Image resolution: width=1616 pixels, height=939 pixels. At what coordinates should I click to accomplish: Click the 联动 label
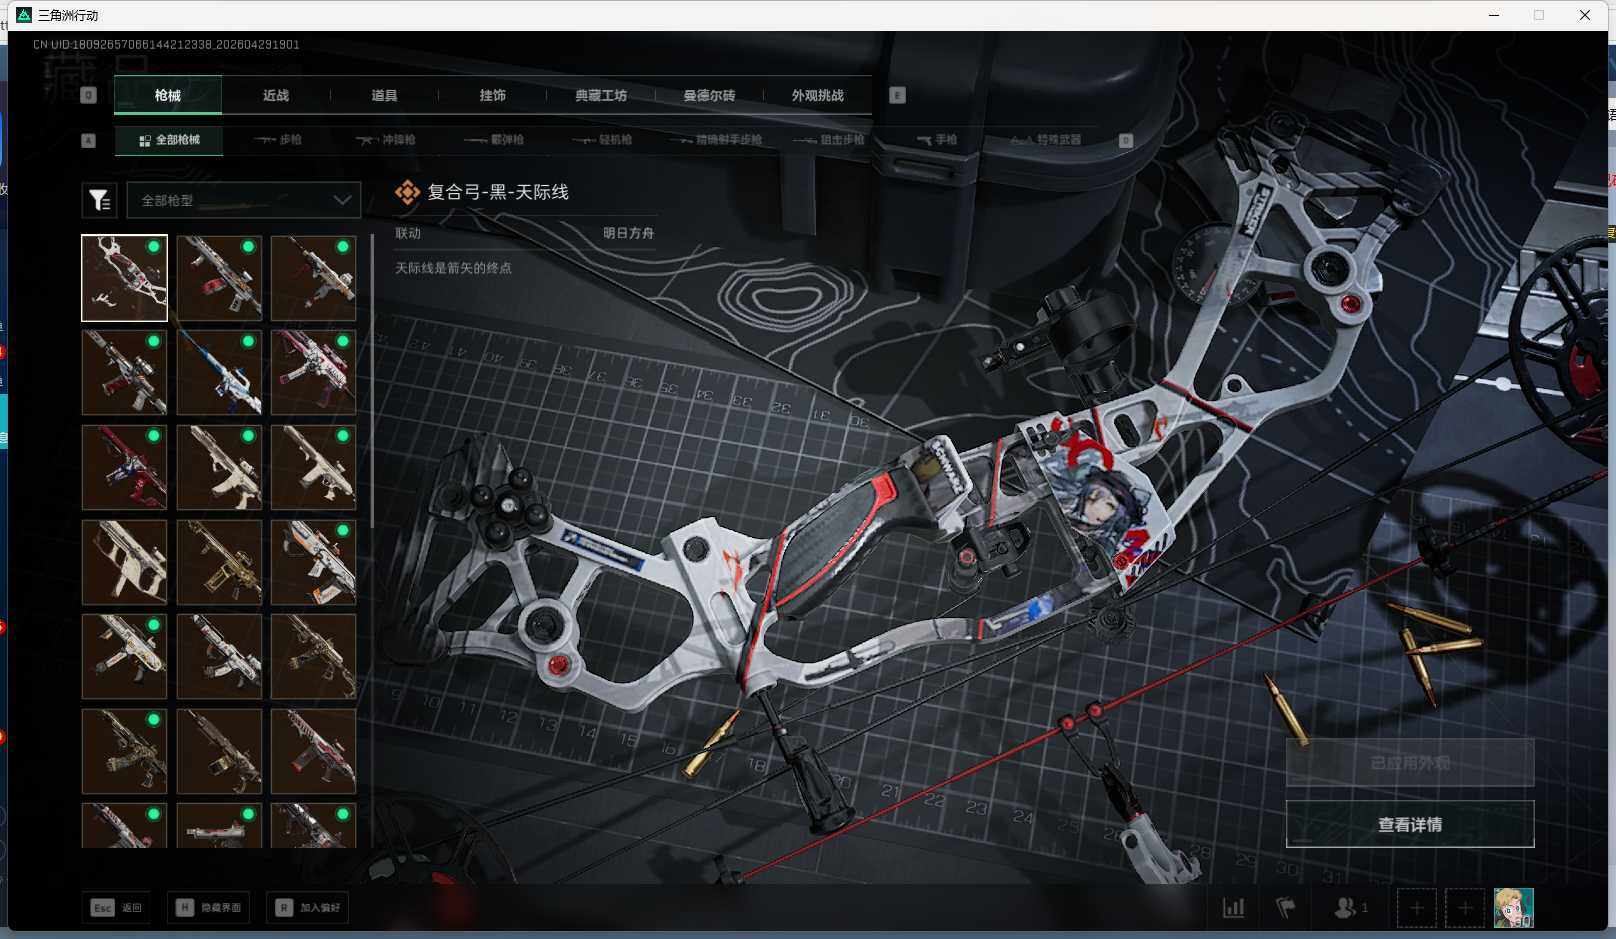(x=408, y=233)
